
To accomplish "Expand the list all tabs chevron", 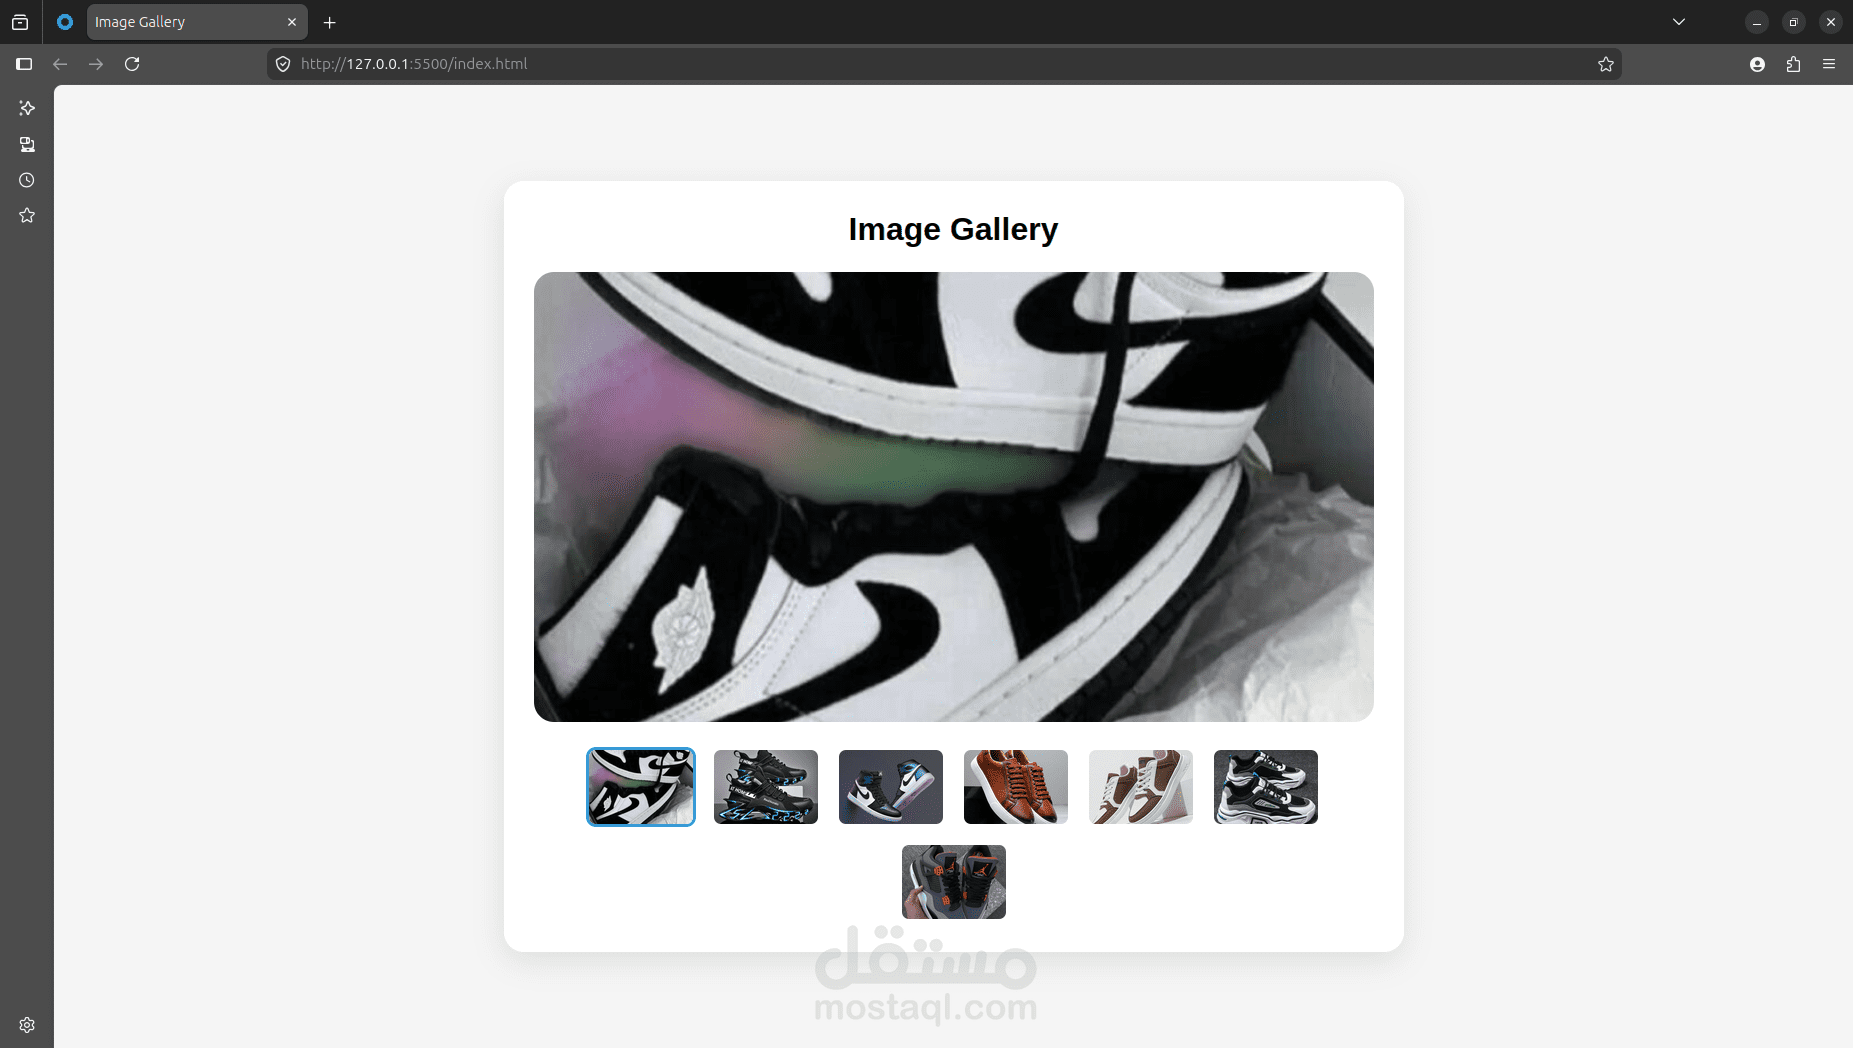I will [x=1679, y=22].
